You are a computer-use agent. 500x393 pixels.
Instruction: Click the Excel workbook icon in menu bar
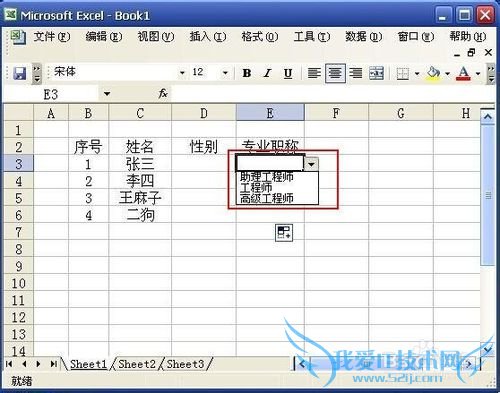coord(17,37)
